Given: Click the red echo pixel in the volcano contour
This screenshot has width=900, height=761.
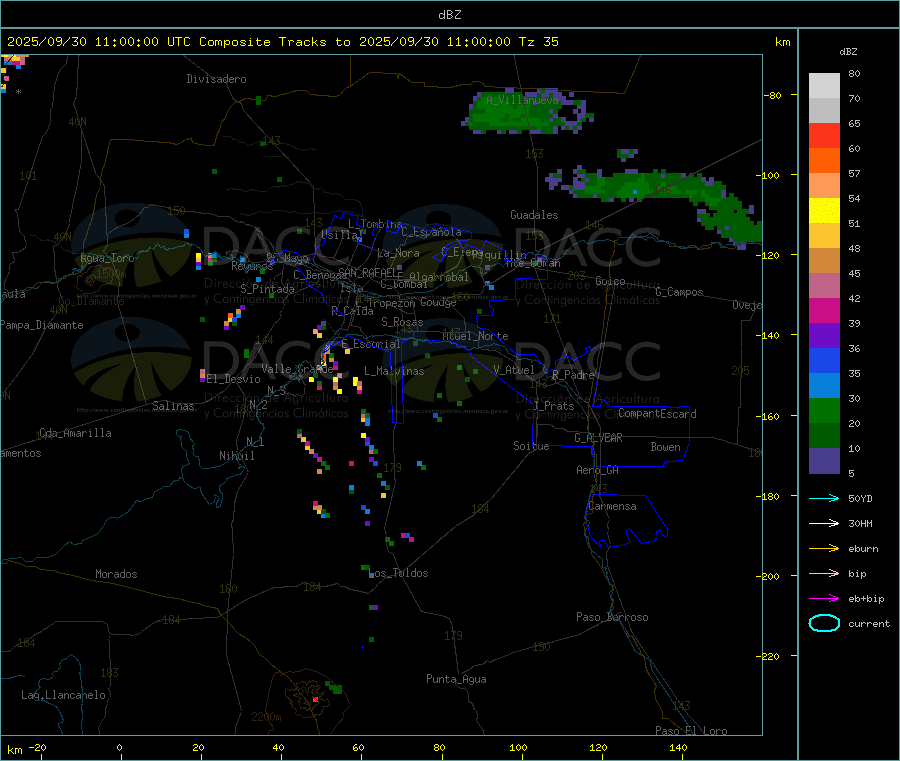Looking at the screenshot, I should (316, 700).
